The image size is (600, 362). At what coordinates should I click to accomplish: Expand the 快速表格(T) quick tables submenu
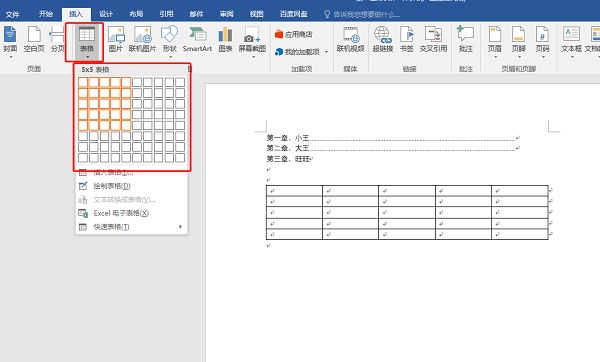point(131,227)
